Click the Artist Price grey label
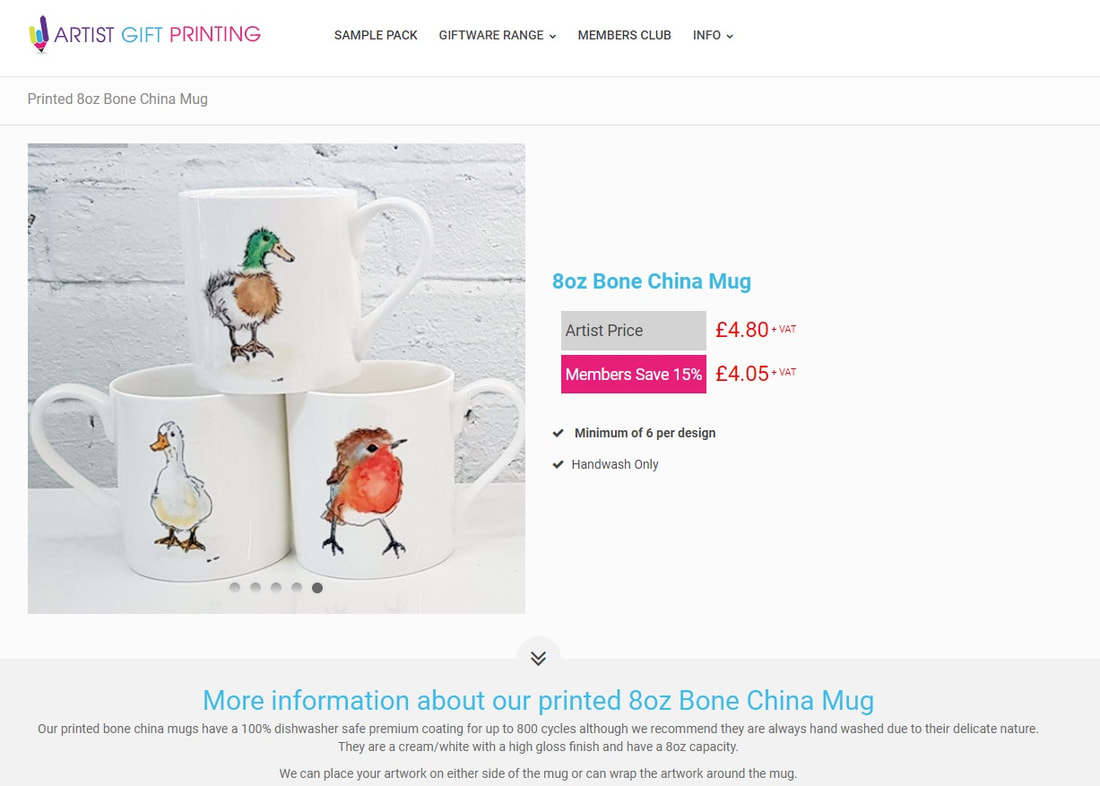The height and width of the screenshot is (786, 1100). pyautogui.click(x=633, y=331)
